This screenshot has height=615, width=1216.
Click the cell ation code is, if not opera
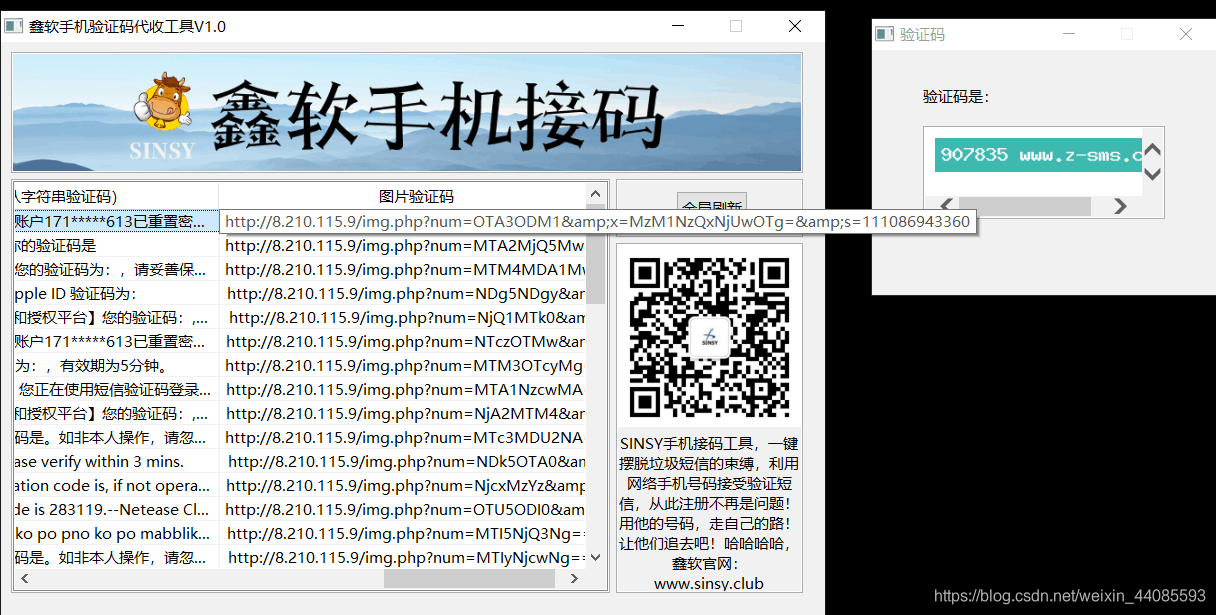point(116,485)
